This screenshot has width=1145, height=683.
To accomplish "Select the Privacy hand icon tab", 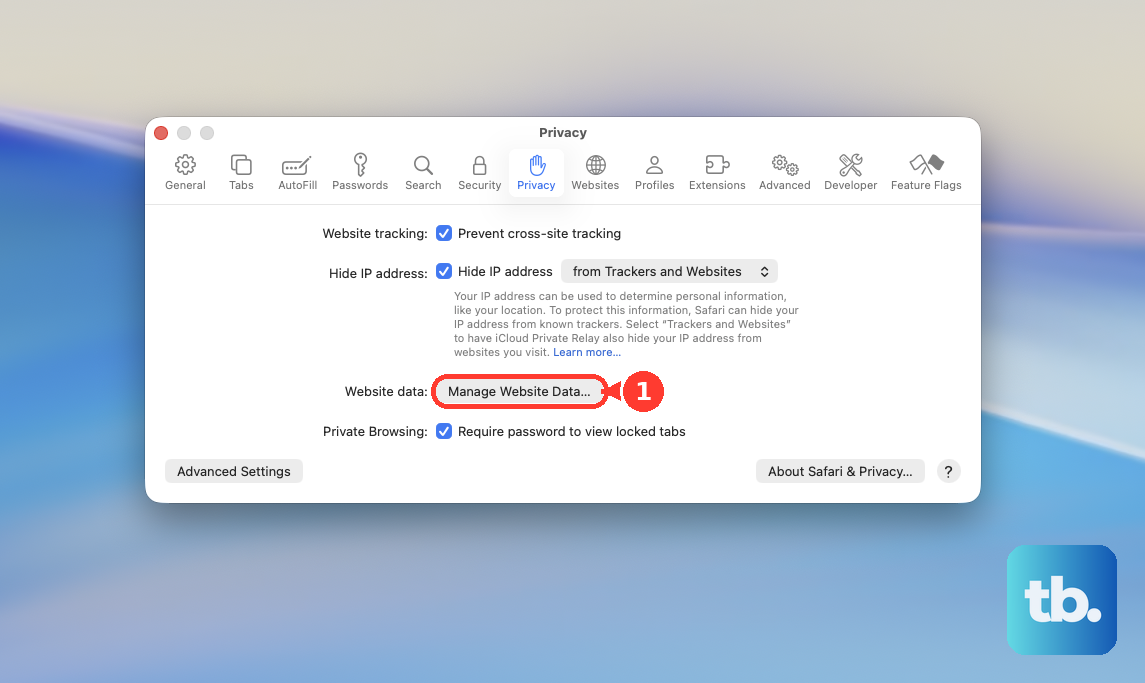I will [x=536, y=172].
